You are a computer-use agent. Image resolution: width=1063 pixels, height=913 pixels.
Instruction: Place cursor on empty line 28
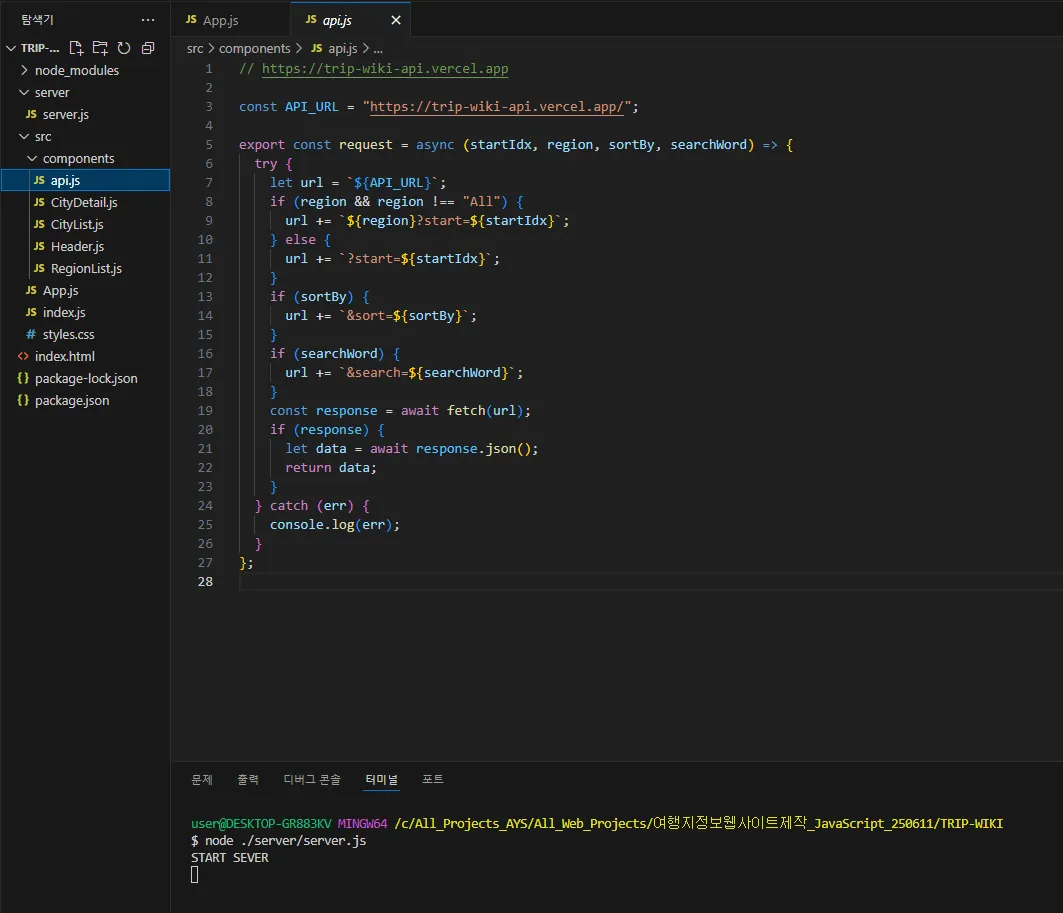649,582
